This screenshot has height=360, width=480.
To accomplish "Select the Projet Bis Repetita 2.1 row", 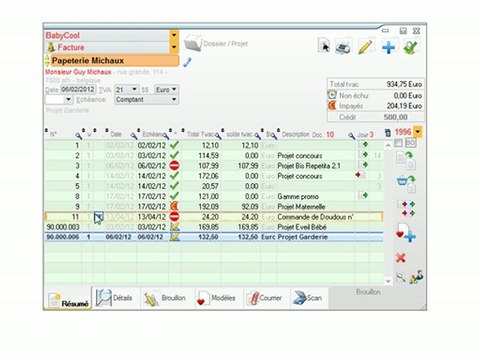I will (x=214, y=166).
